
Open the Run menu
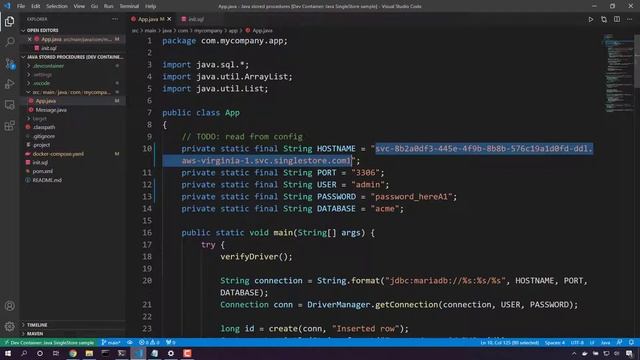[109, 6]
